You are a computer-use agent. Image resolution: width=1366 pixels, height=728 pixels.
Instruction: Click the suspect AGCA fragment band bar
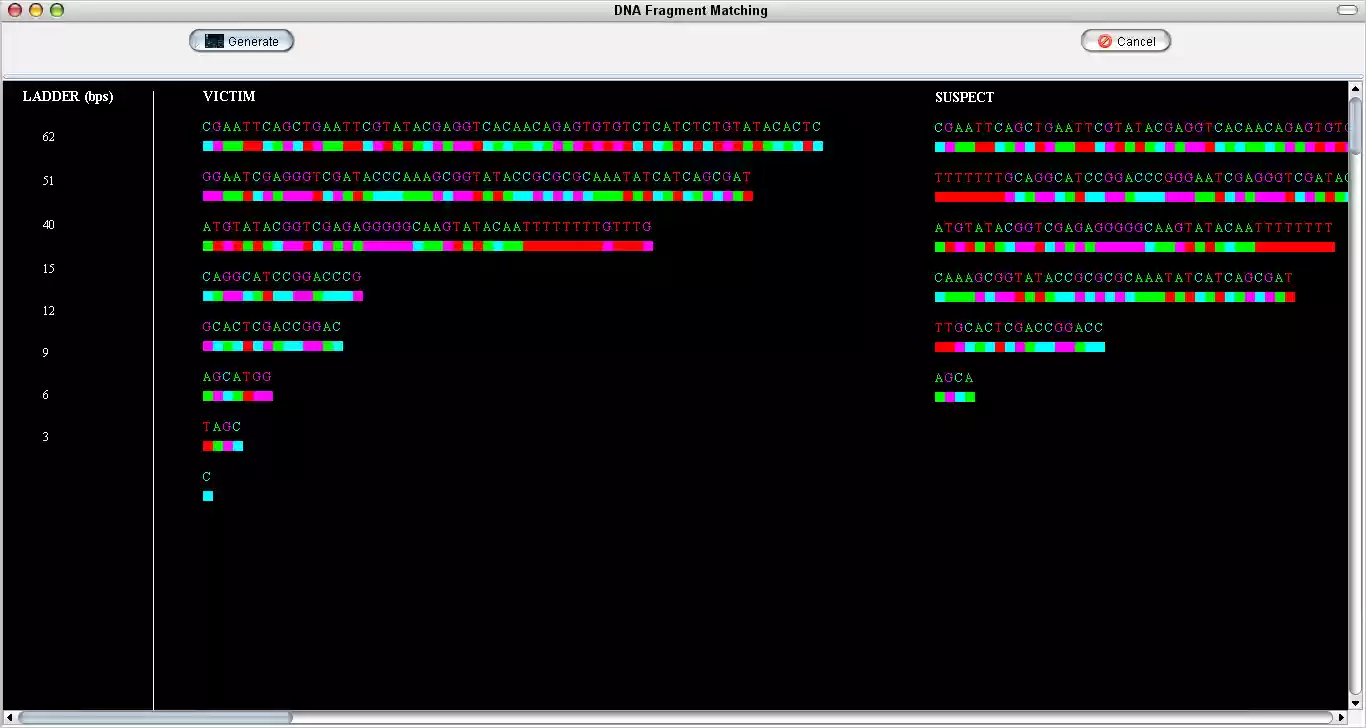point(955,396)
